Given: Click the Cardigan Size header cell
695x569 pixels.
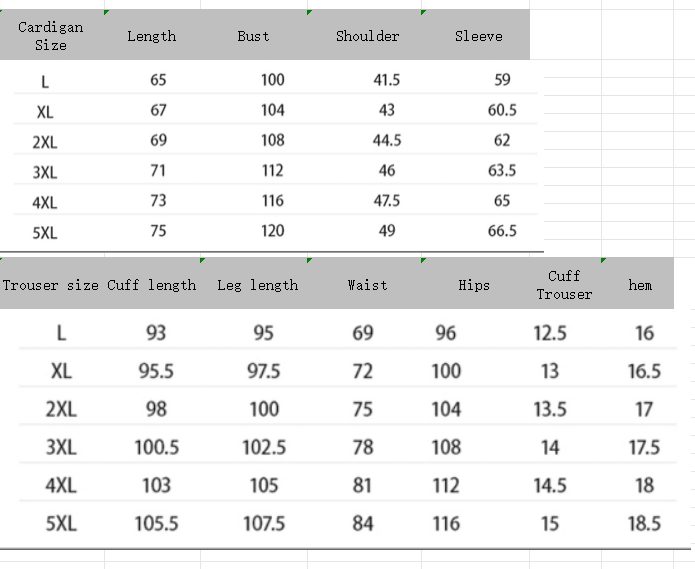Looking at the screenshot, I should pyautogui.click(x=51, y=36).
